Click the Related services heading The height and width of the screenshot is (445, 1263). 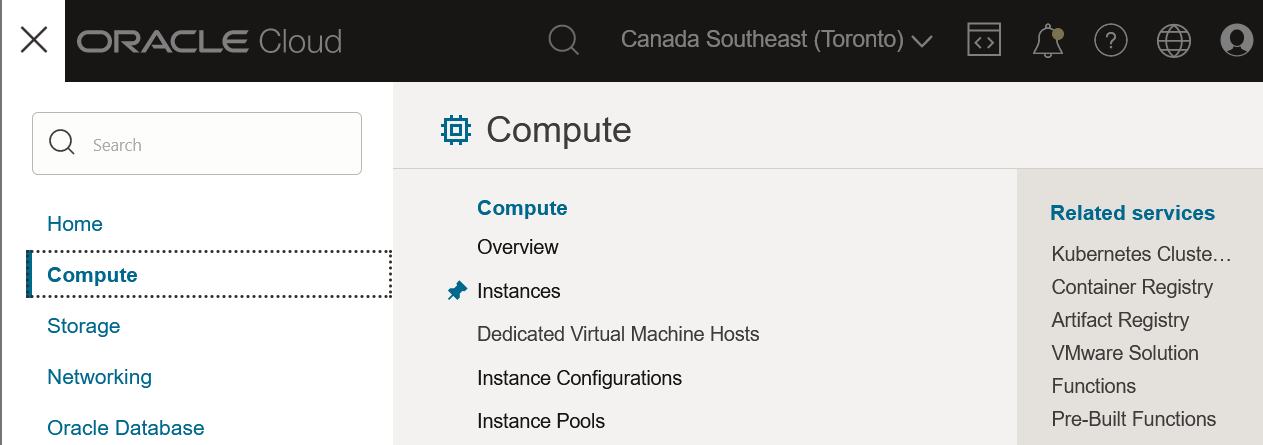point(1132,213)
